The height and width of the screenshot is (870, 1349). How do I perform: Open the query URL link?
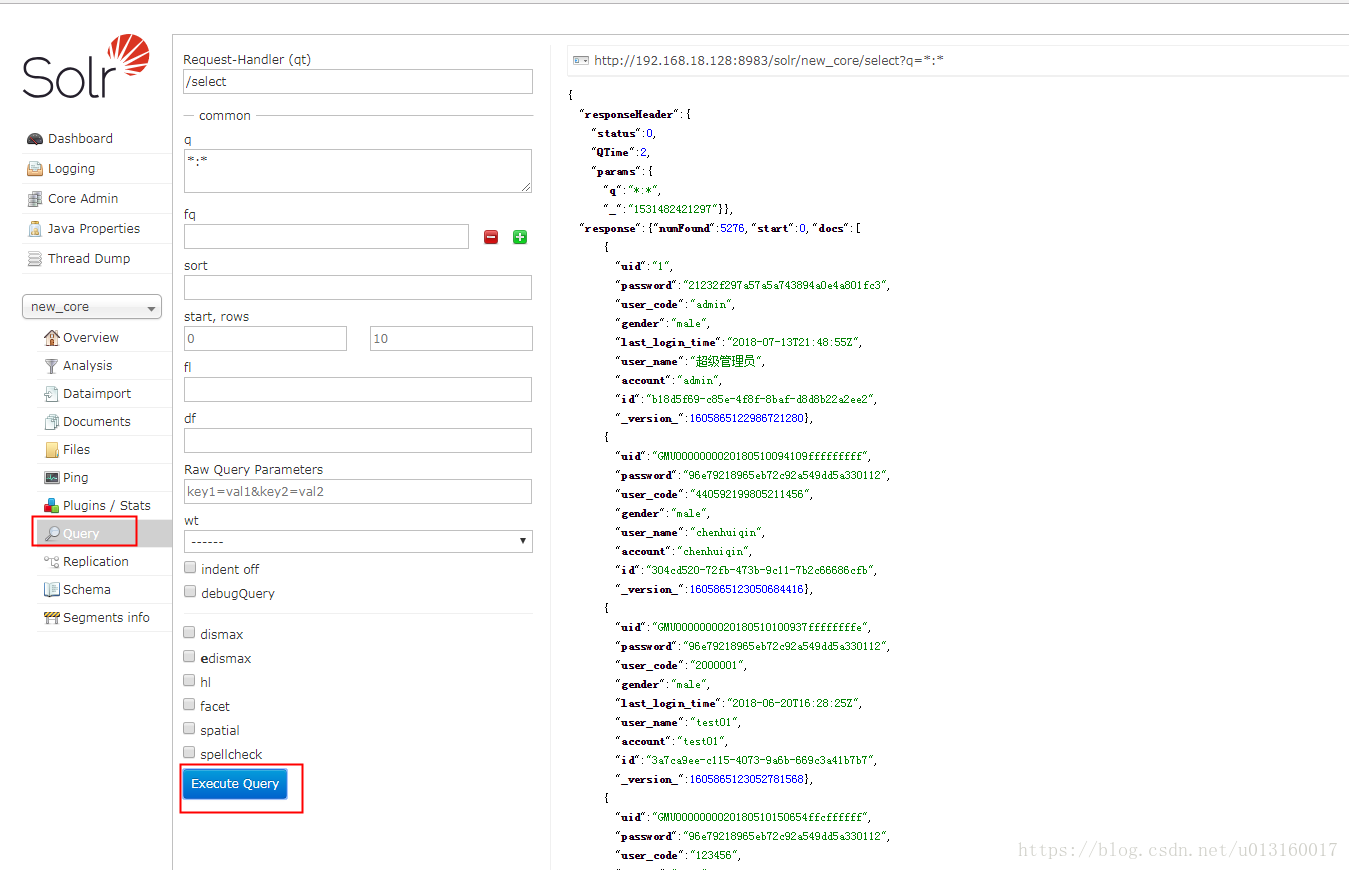pos(769,61)
